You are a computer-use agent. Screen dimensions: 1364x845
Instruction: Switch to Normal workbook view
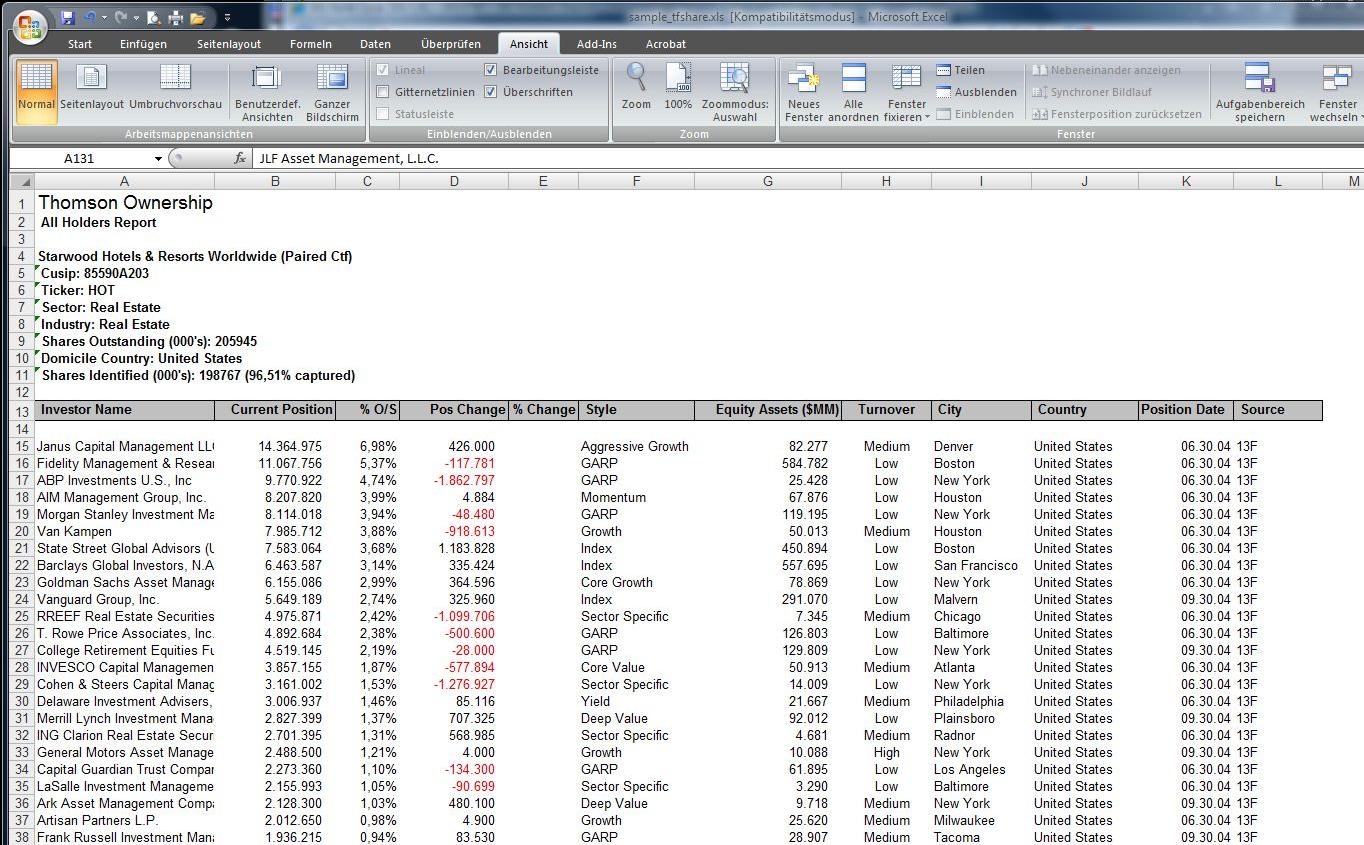point(36,91)
